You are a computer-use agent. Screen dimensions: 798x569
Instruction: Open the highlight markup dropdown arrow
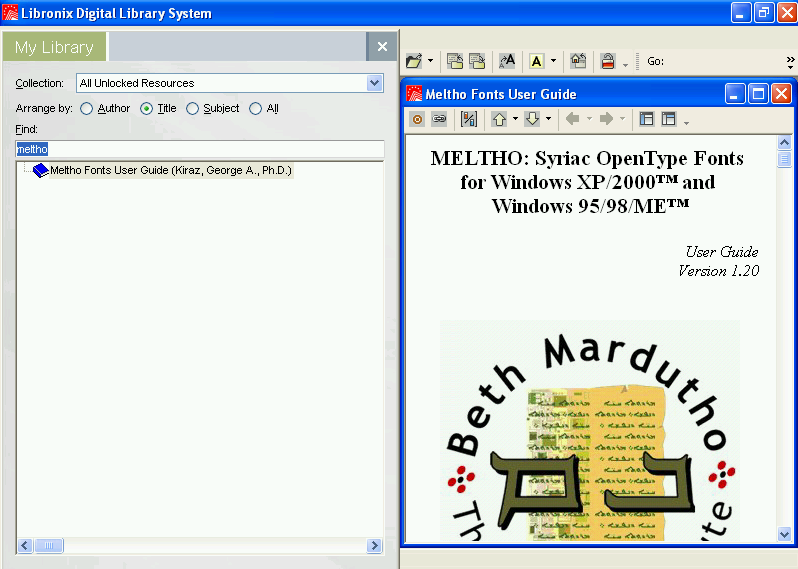point(553,61)
